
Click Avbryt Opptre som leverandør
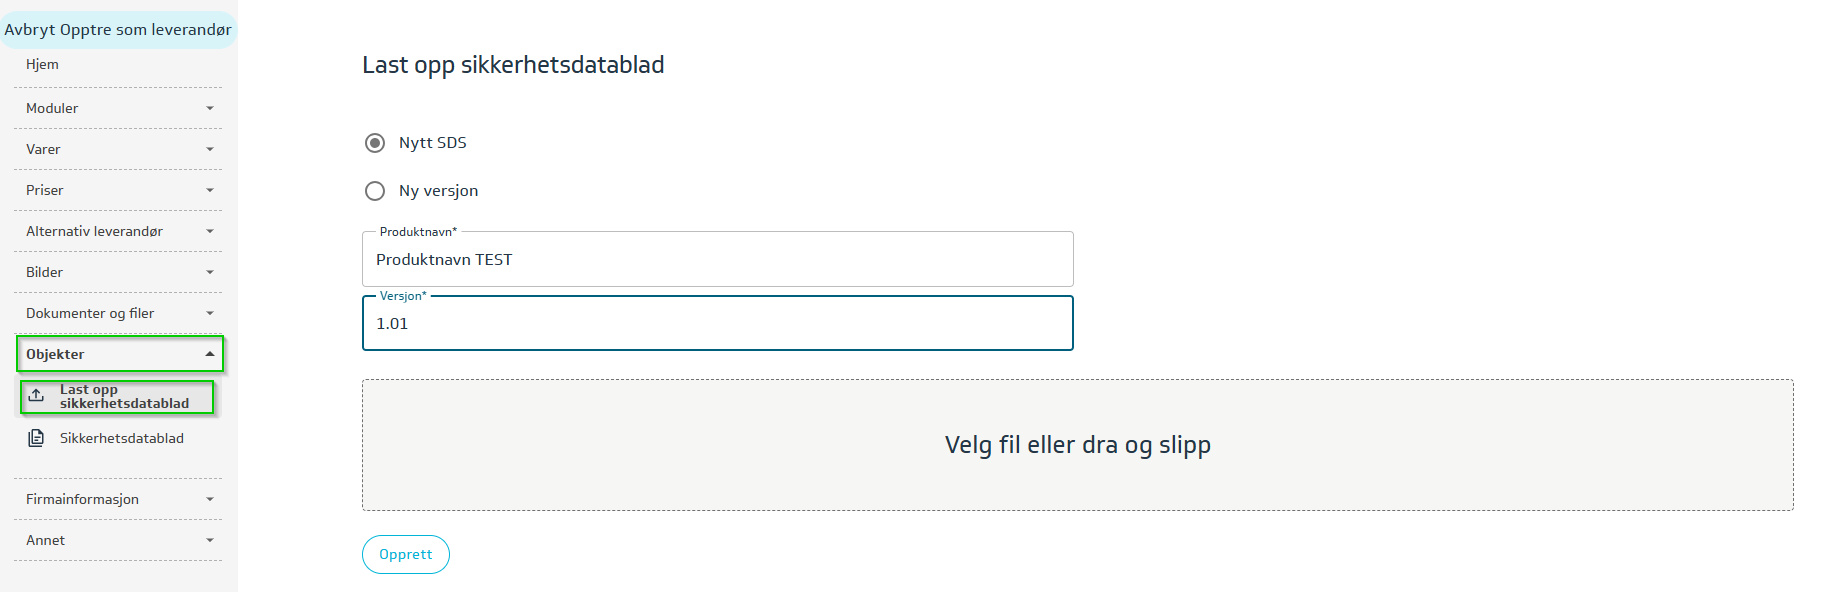118,30
